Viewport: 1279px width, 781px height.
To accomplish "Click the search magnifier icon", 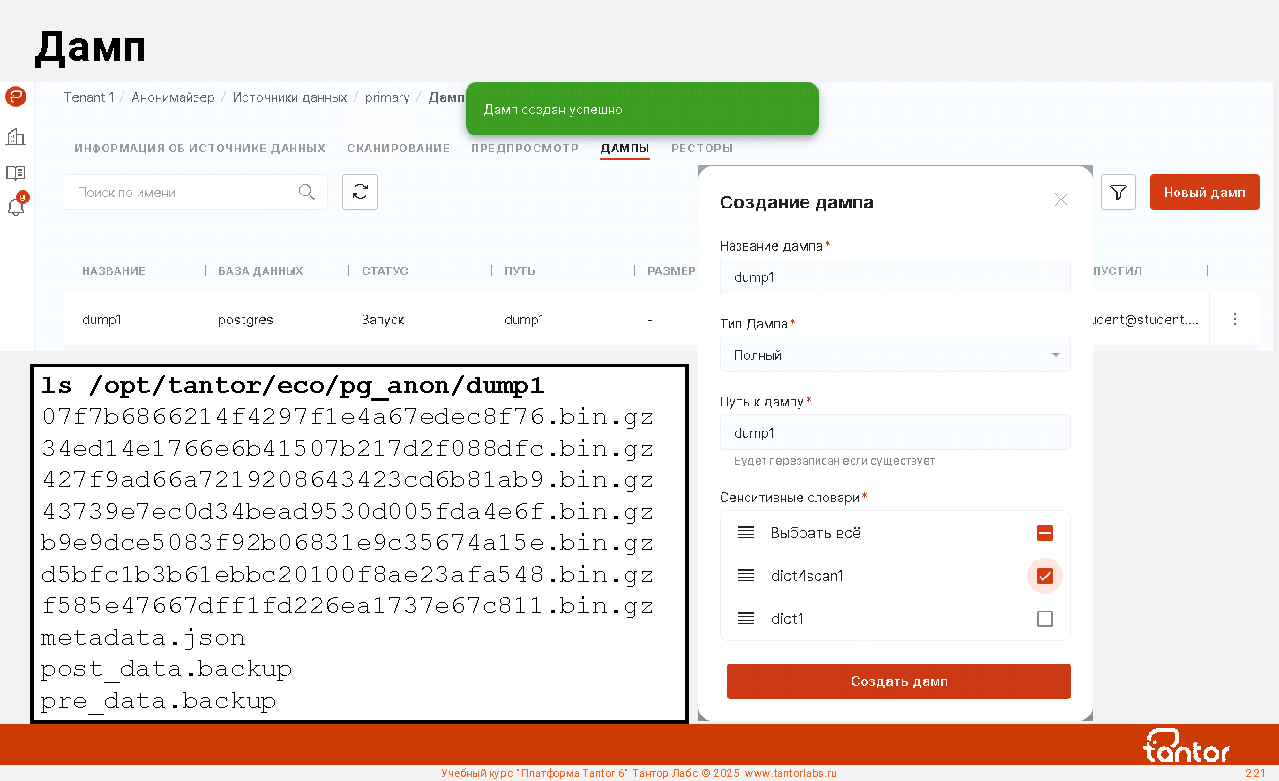I will (307, 192).
